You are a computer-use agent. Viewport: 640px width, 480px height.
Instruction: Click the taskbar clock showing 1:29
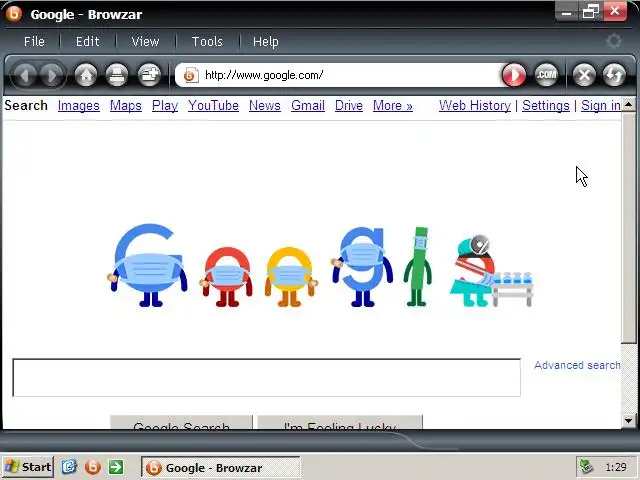pyautogui.click(x=616, y=467)
